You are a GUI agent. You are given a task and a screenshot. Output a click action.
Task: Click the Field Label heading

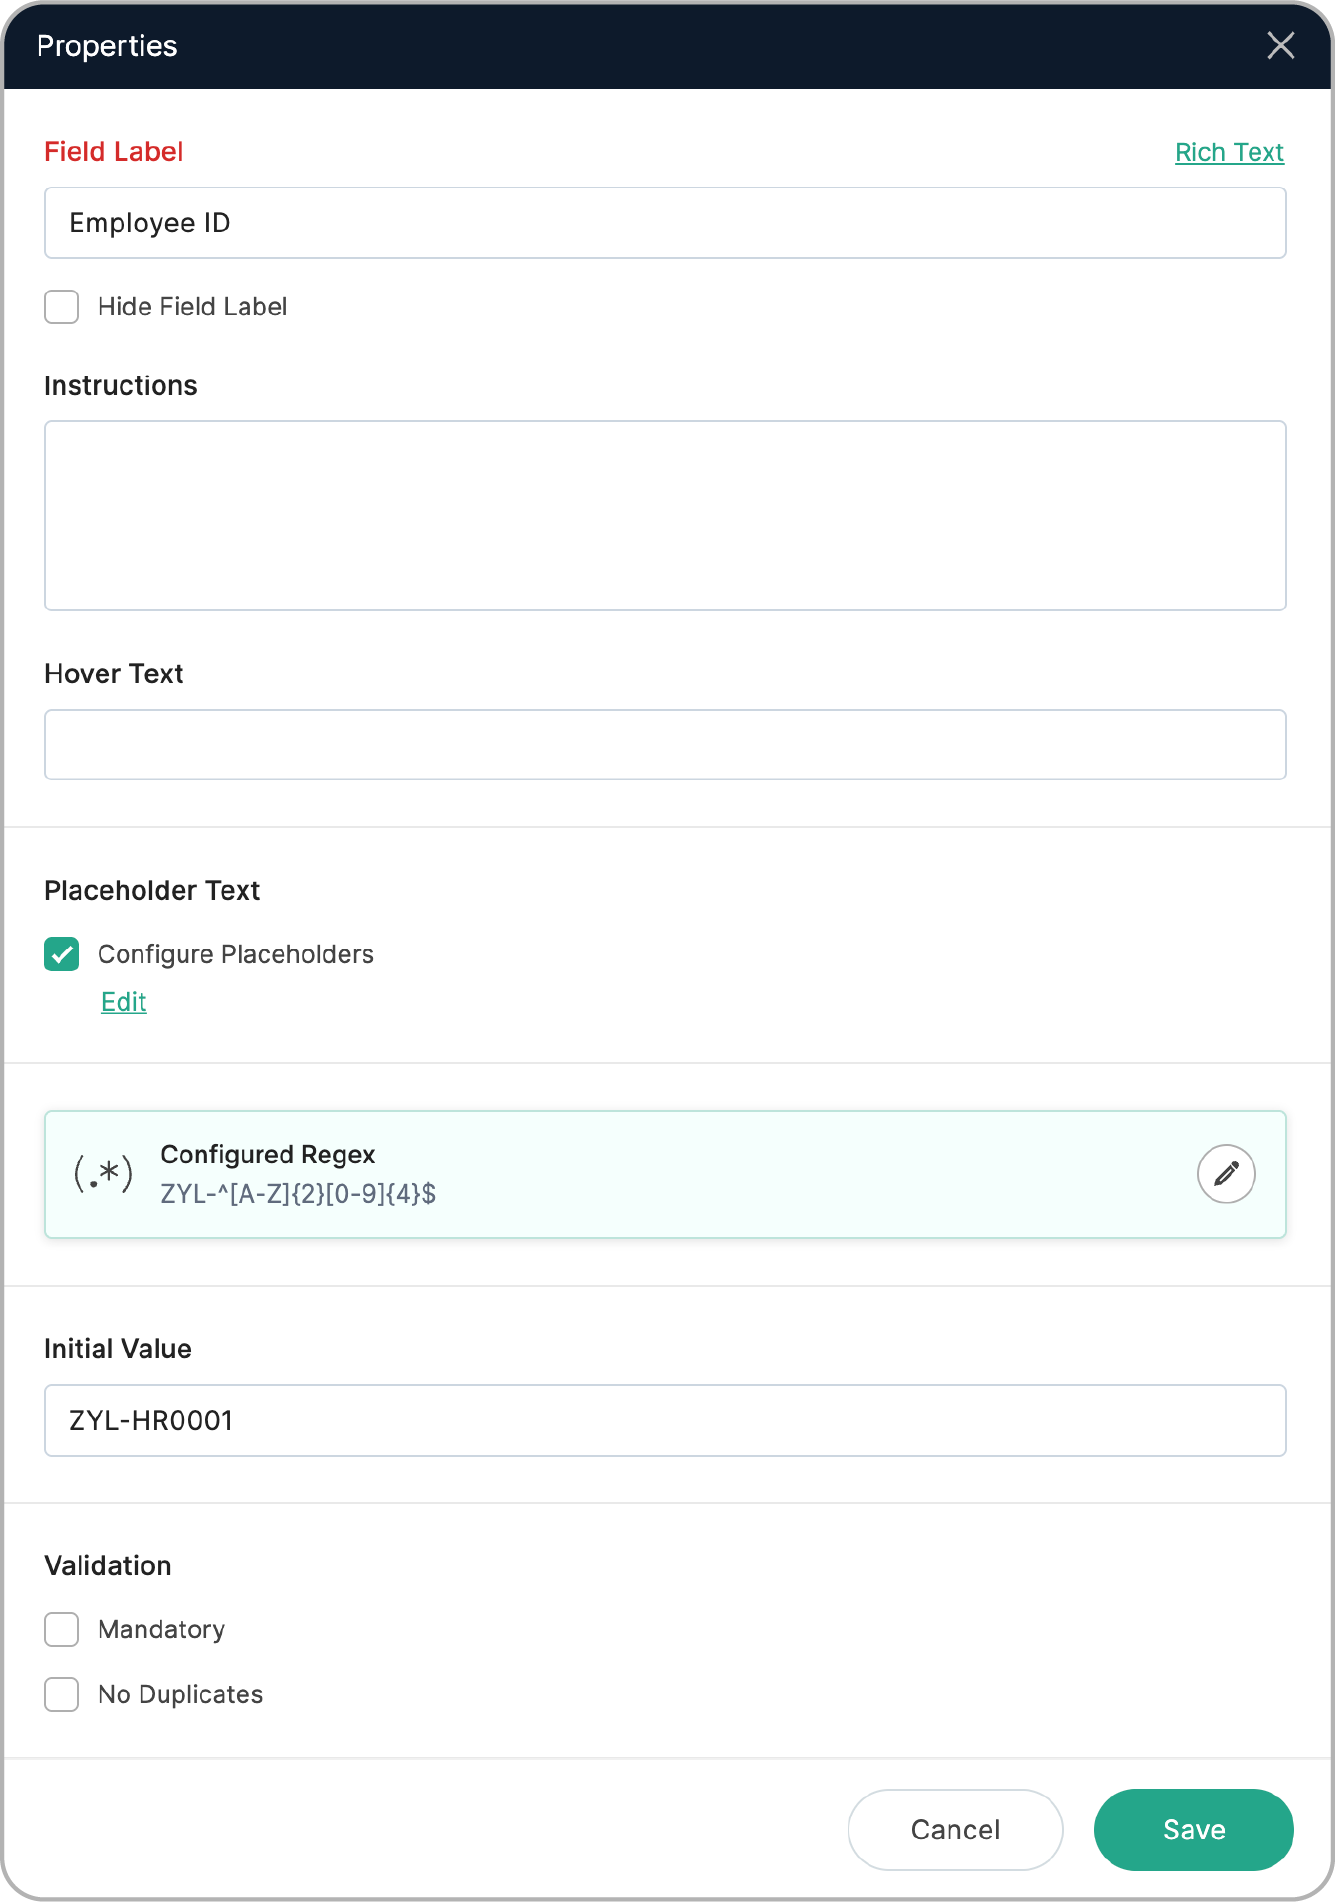pyautogui.click(x=114, y=152)
